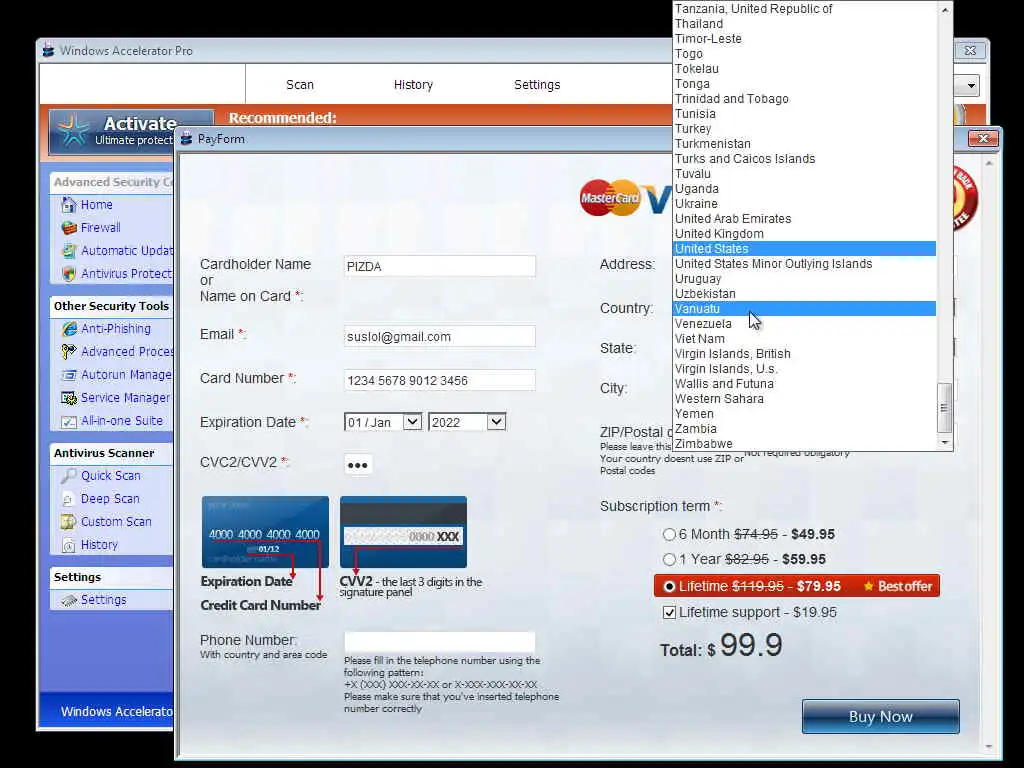Select Uganda in the country list
This screenshot has height=768, width=1024.
[804, 189]
